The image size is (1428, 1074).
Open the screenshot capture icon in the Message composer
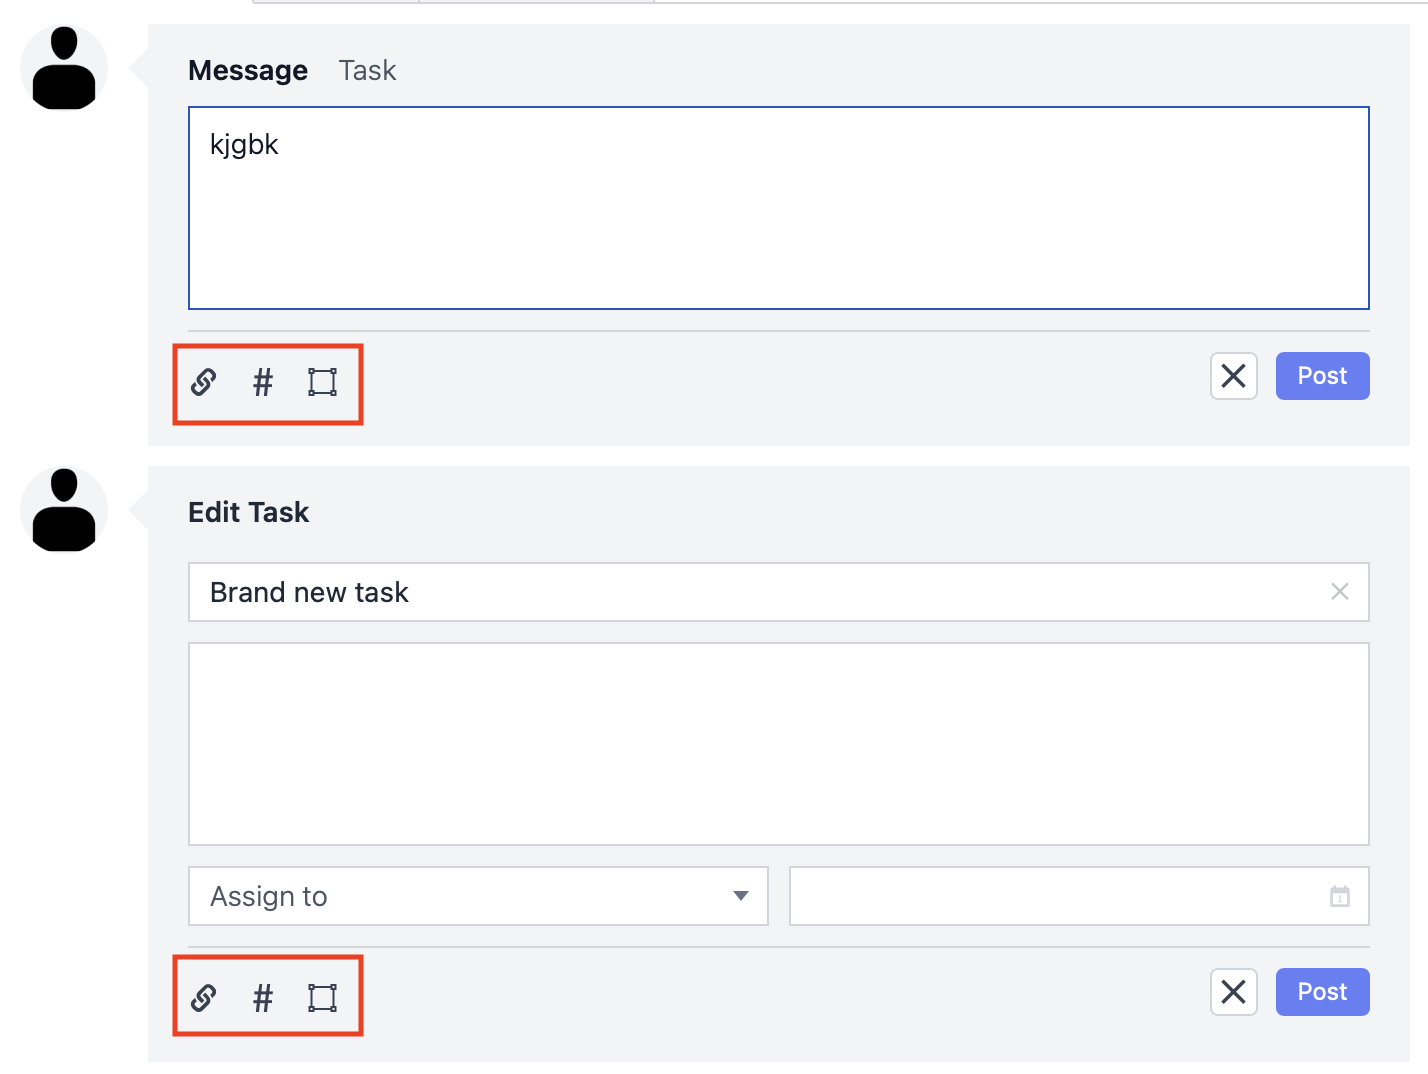coord(322,383)
